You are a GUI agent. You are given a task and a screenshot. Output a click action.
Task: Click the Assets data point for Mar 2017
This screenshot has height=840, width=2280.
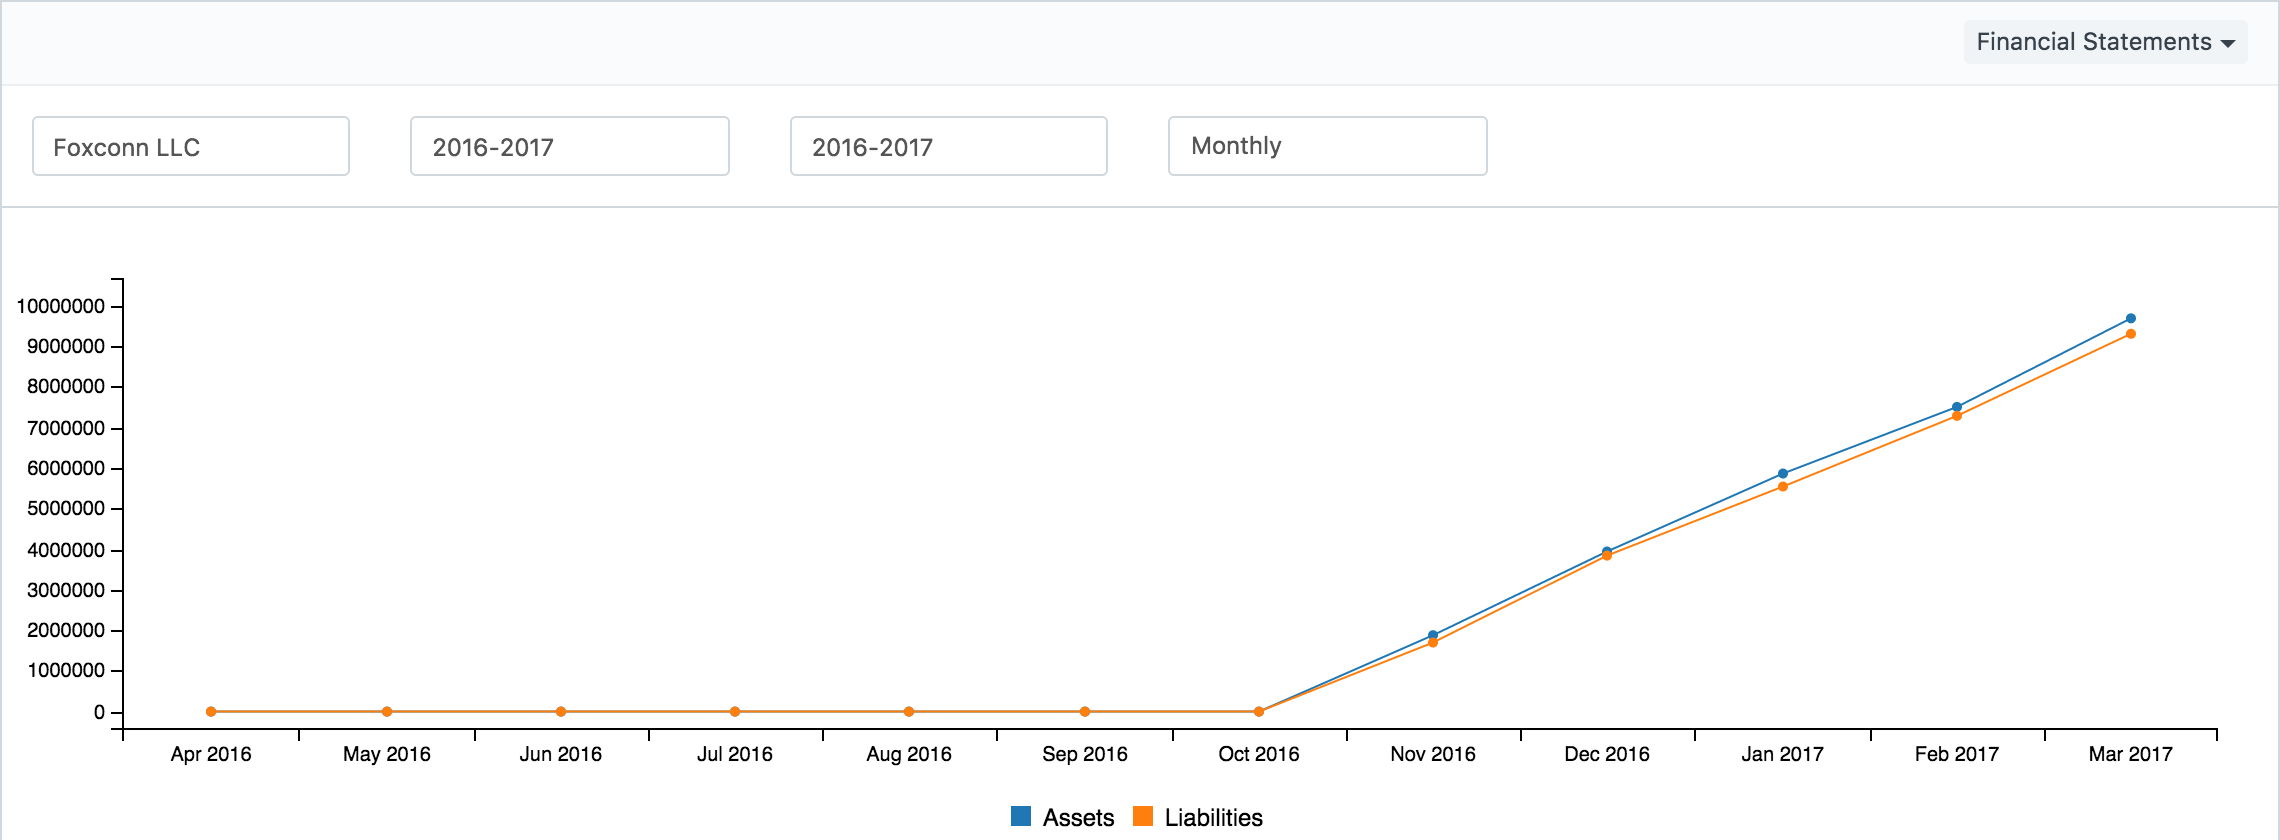[x=2131, y=319]
